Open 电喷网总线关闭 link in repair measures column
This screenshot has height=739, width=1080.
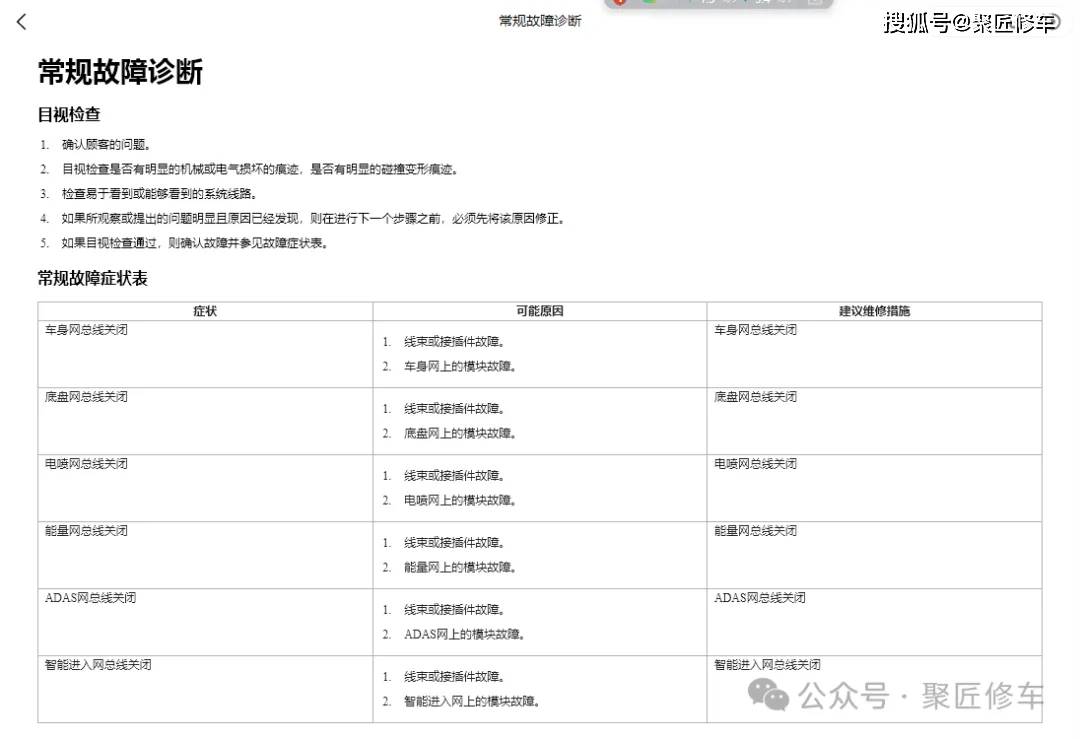click(x=755, y=464)
